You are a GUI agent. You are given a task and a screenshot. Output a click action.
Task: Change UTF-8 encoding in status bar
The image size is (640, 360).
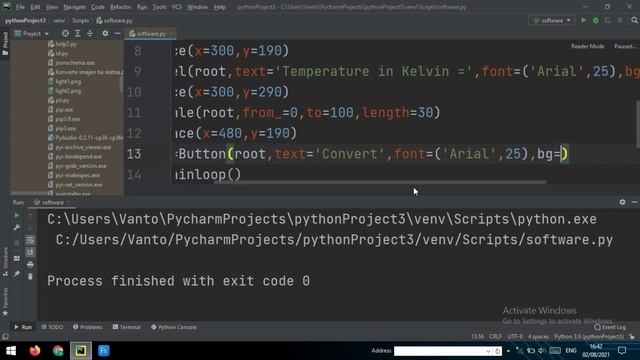(x=515, y=337)
